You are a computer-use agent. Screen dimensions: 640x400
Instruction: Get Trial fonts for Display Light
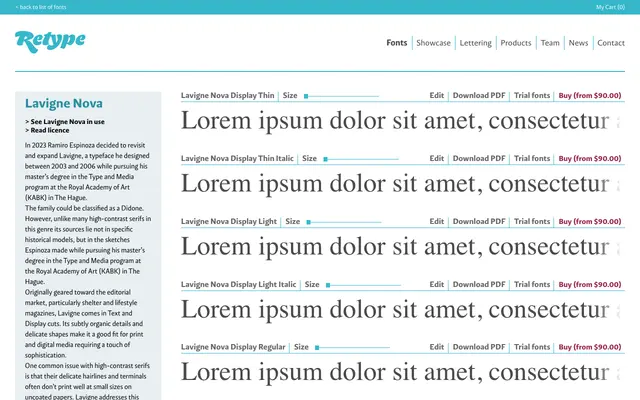[x=532, y=221]
